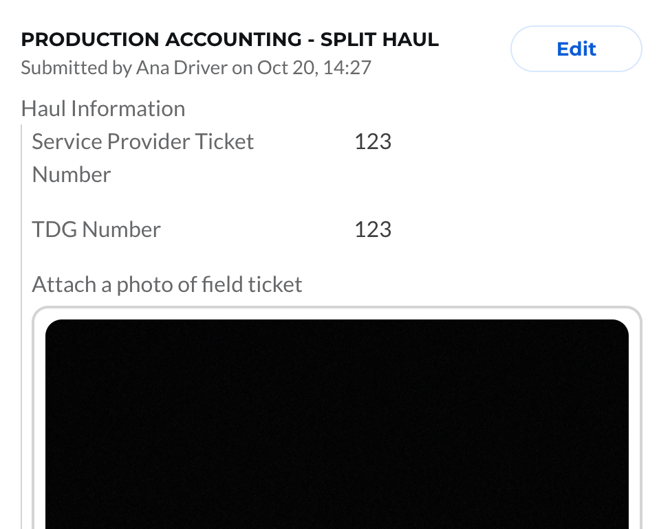The width and height of the screenshot is (670, 529).
Task: Click the word 'HAUL' in the header
Action: tap(410, 41)
